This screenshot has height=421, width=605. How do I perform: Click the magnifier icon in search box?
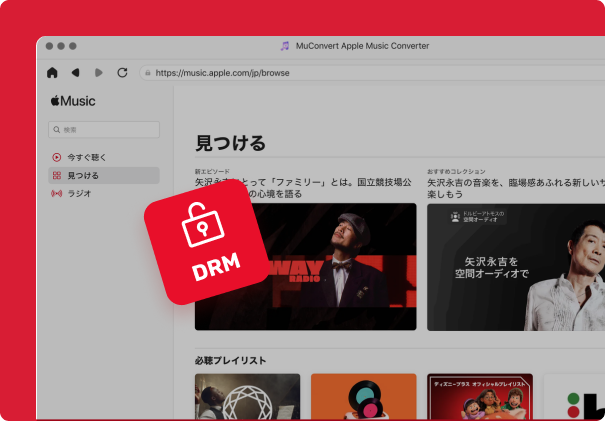57,130
